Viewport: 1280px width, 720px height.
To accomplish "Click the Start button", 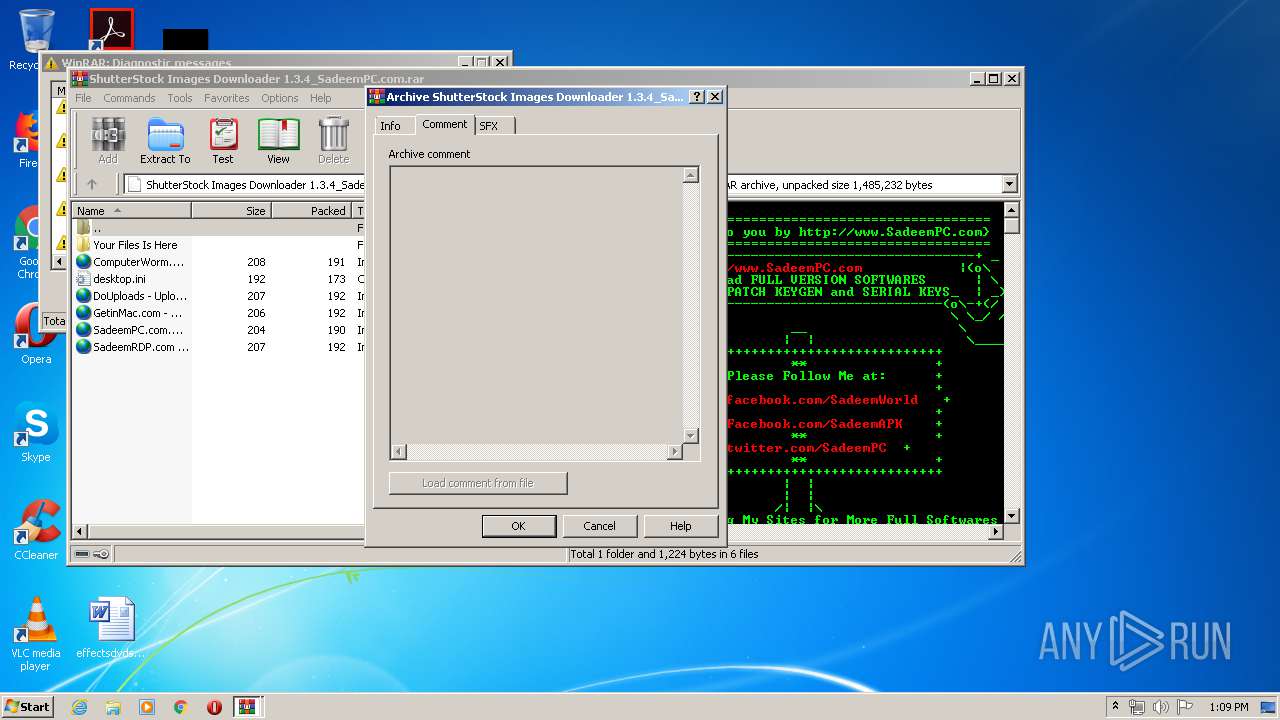I will pyautogui.click(x=28, y=706).
